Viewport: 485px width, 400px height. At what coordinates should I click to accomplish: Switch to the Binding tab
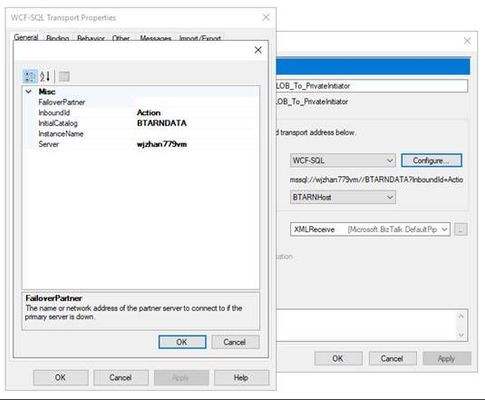(x=58, y=38)
